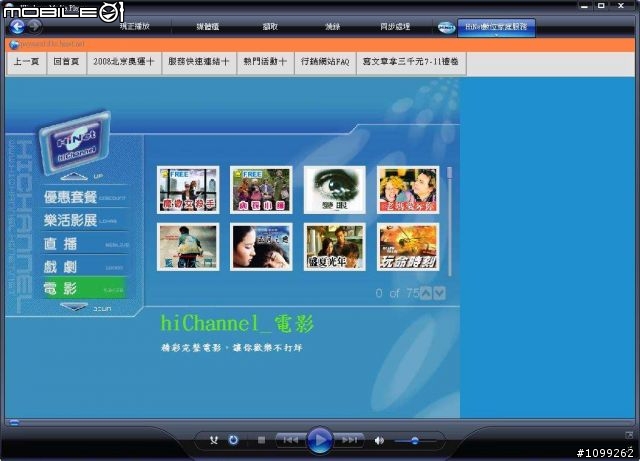
Task: Toggle repeat in the player controls
Action: pyautogui.click(x=233, y=440)
